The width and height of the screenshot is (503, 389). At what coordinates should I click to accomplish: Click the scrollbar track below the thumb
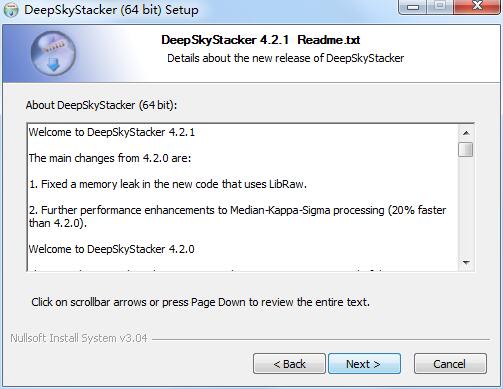(x=466, y=206)
